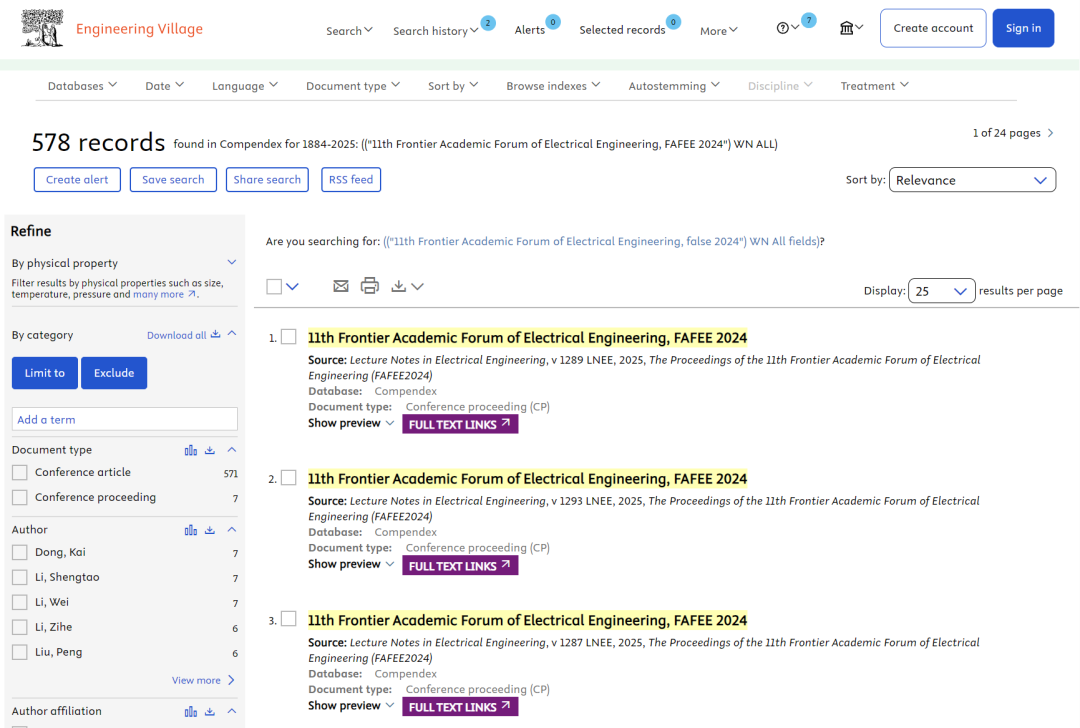Expand the By physical property section
1080x728 pixels.
232,262
